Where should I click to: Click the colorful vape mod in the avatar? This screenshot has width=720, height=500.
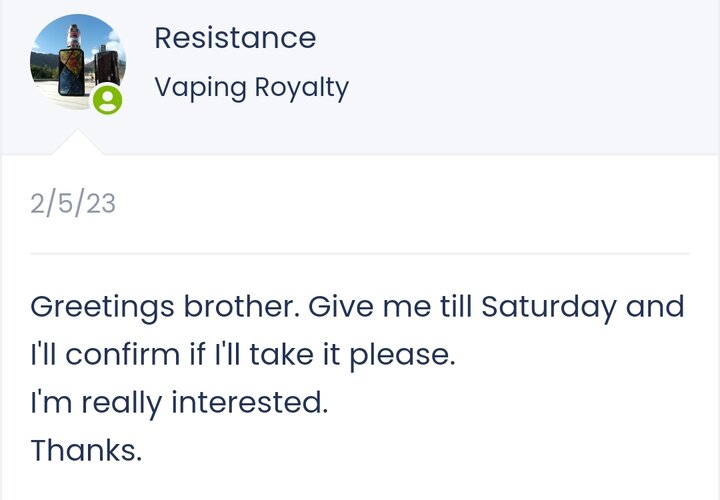tap(72, 72)
